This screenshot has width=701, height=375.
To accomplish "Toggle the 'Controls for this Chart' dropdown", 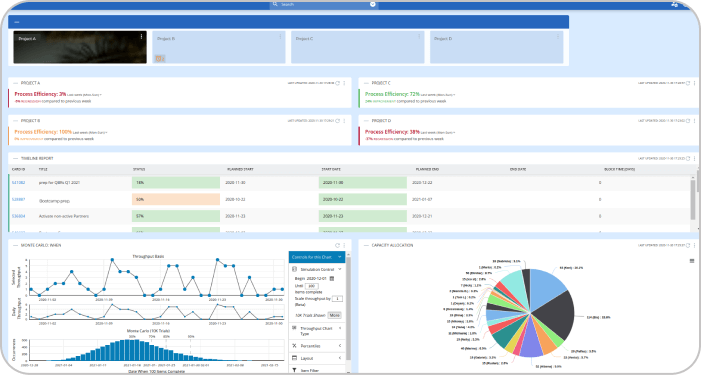I will click(317, 257).
